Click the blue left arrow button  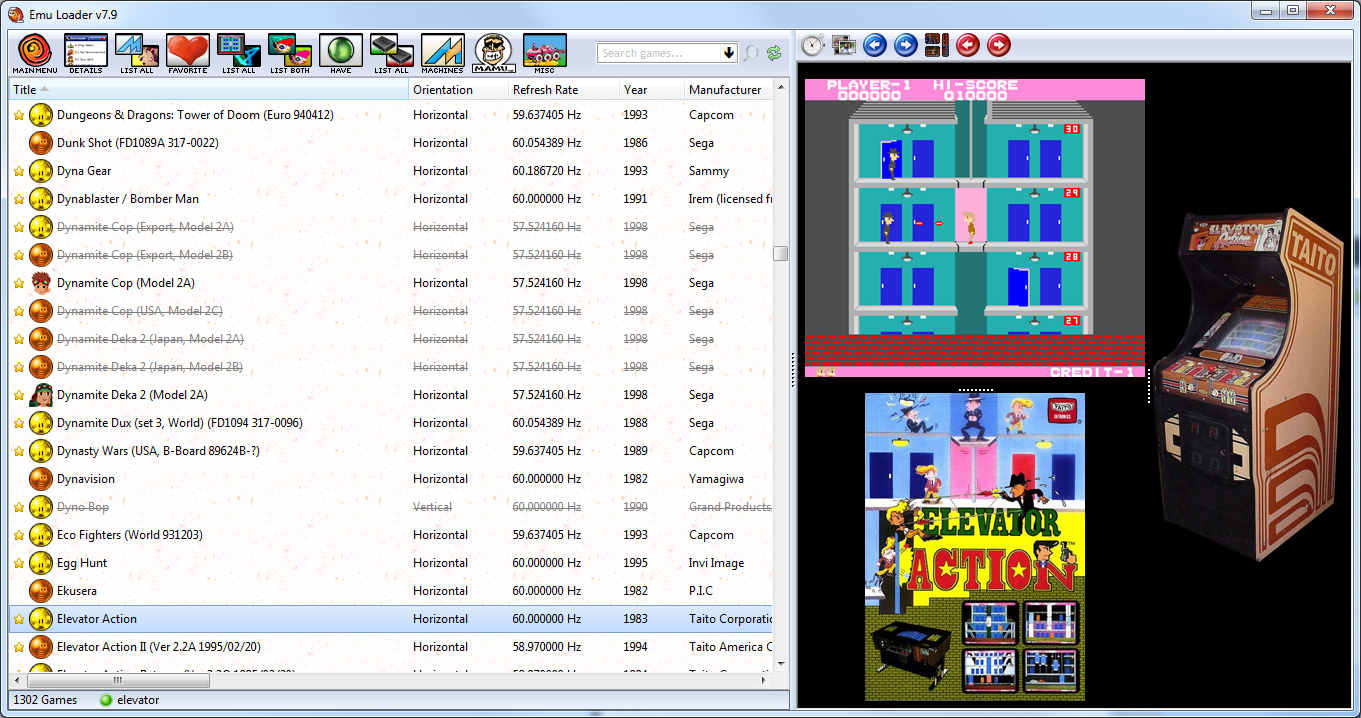click(x=875, y=45)
